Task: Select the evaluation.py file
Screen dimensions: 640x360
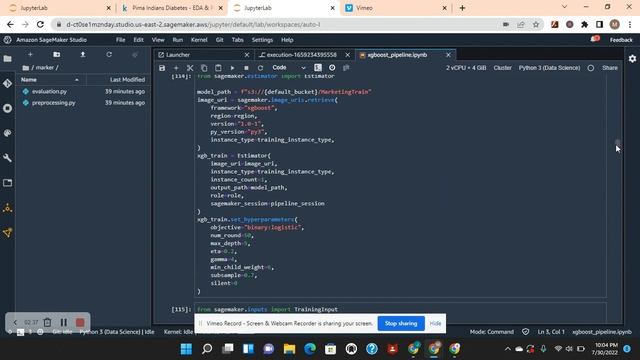Action: (x=84, y=91)
